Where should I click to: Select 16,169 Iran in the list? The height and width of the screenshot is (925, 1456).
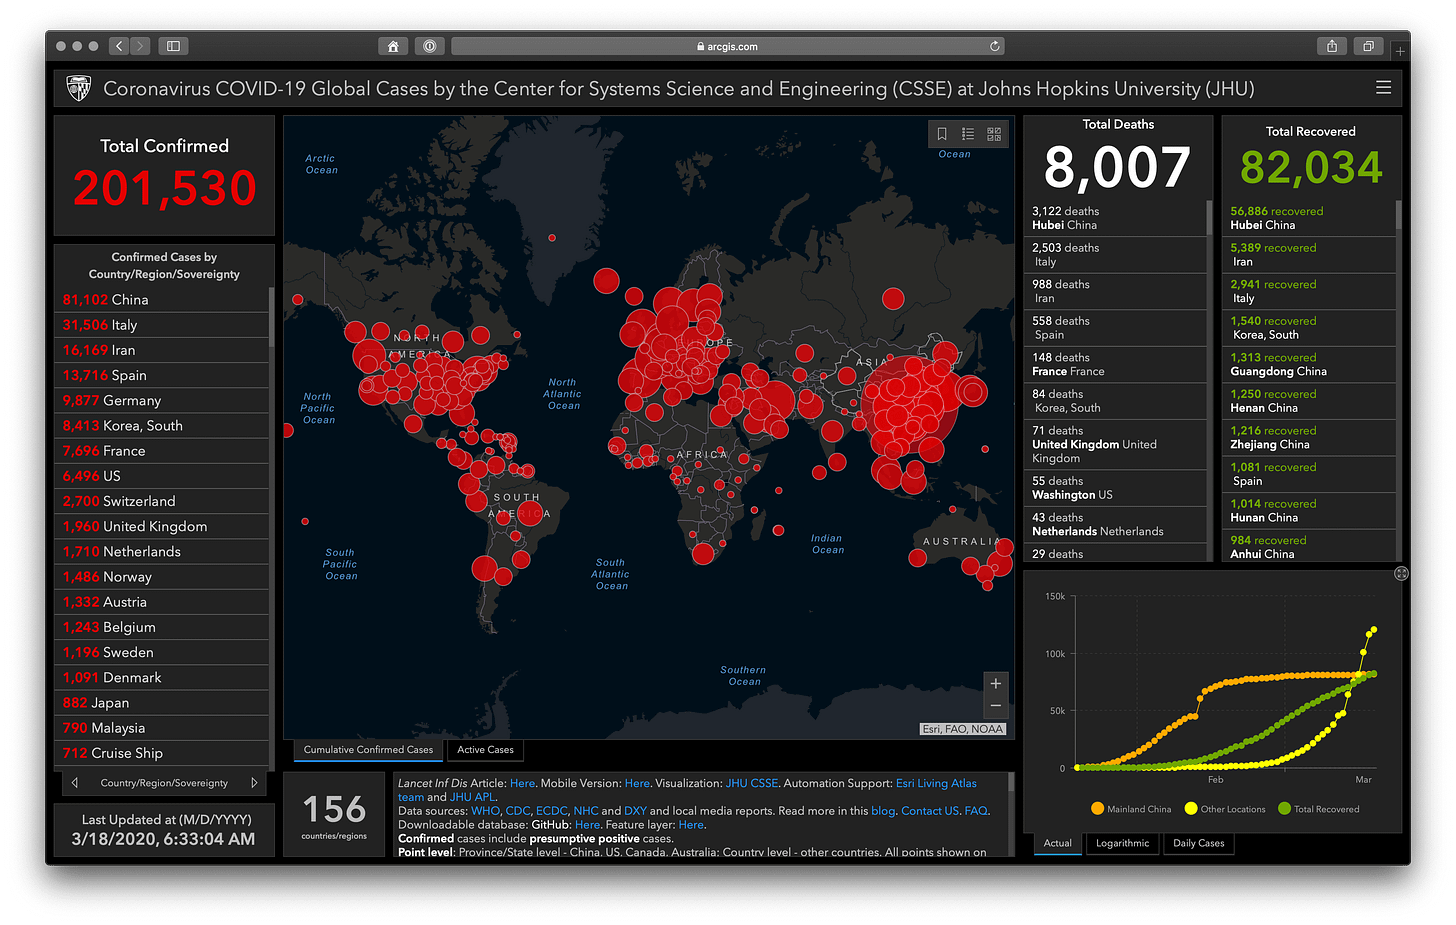pos(161,350)
